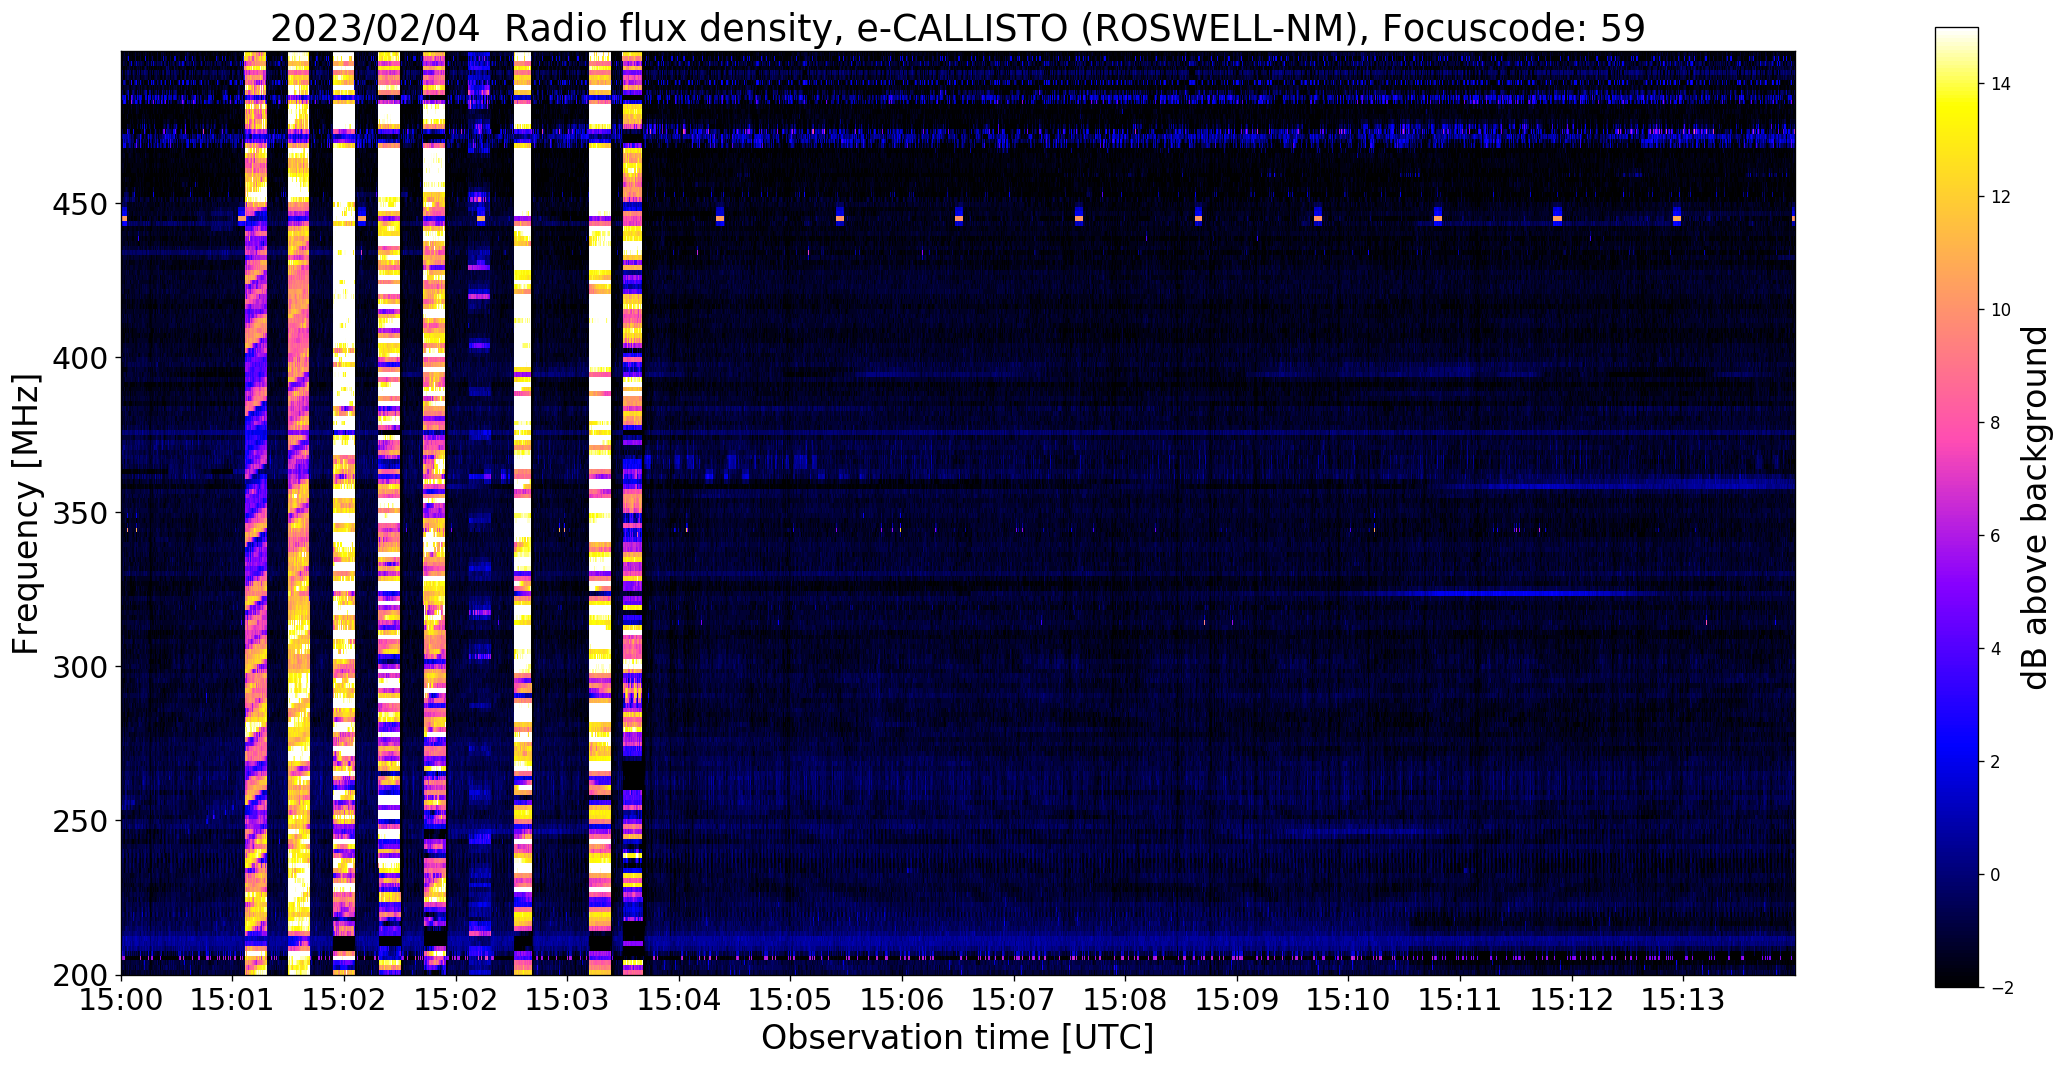This screenshot has width=2066, height=1067.
Task: Click the 250 tick on the frequency axis
Action: 81,821
